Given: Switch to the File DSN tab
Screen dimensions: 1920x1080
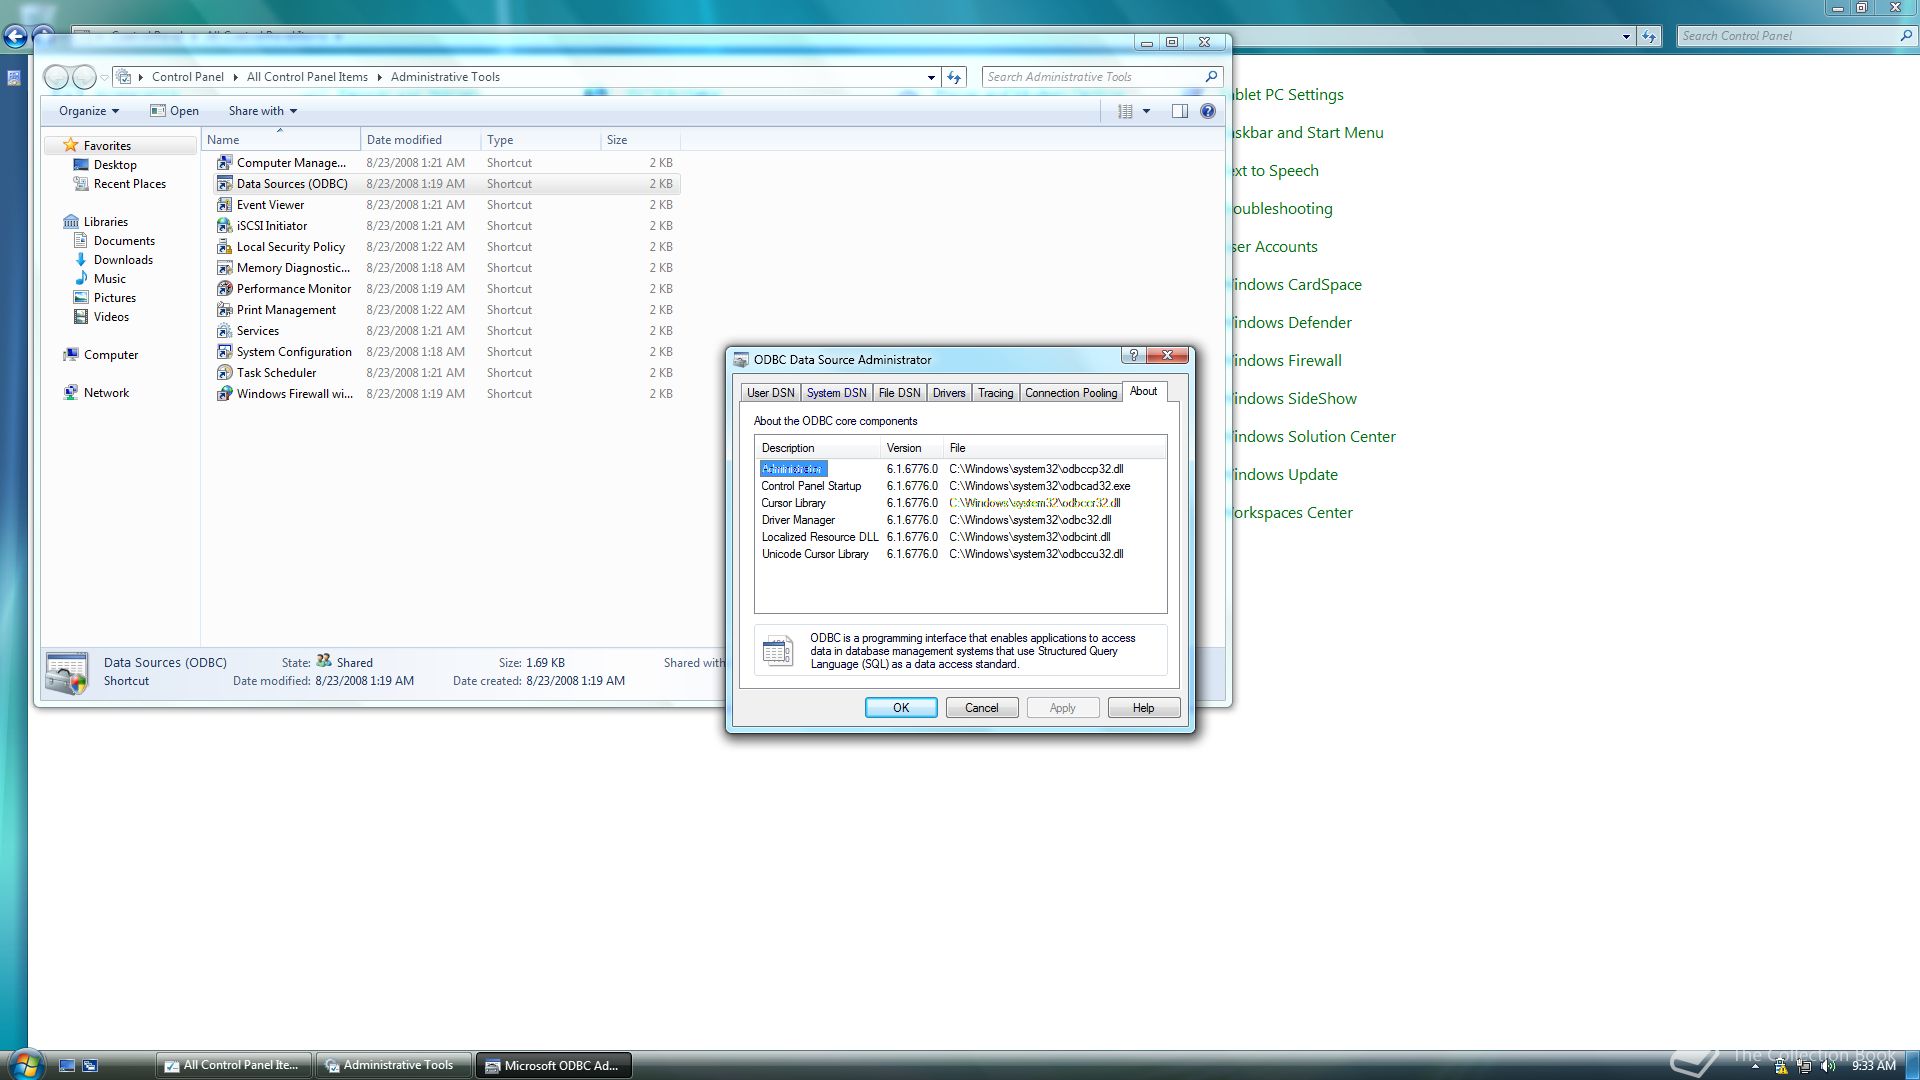Looking at the screenshot, I should tap(900, 393).
